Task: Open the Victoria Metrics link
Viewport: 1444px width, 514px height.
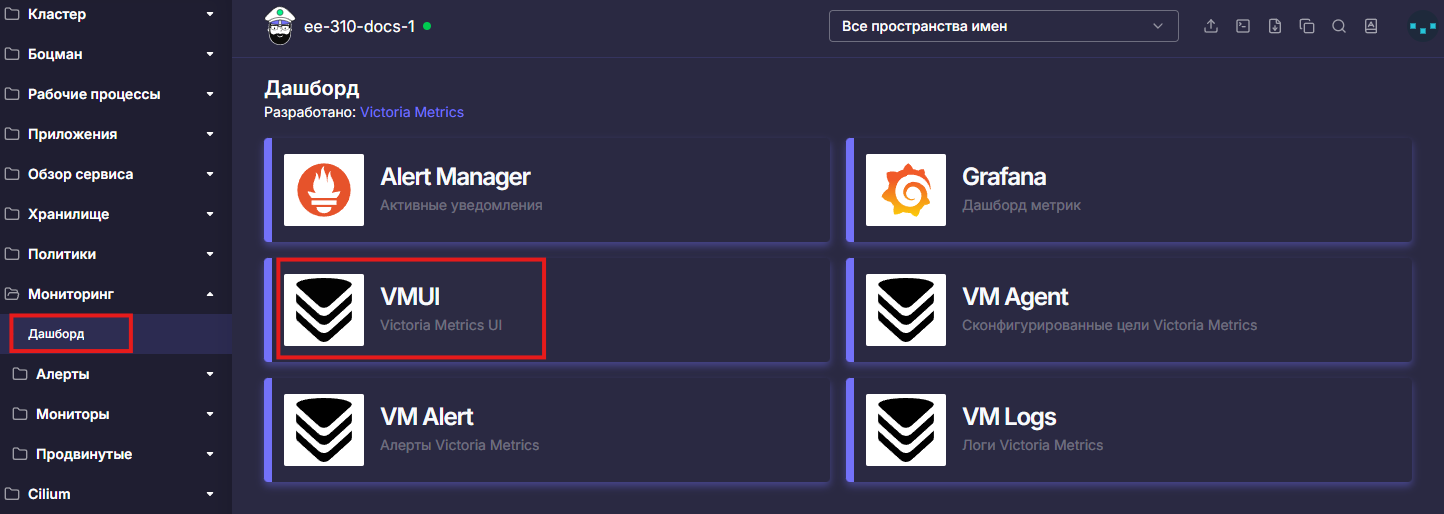Action: tap(412, 112)
